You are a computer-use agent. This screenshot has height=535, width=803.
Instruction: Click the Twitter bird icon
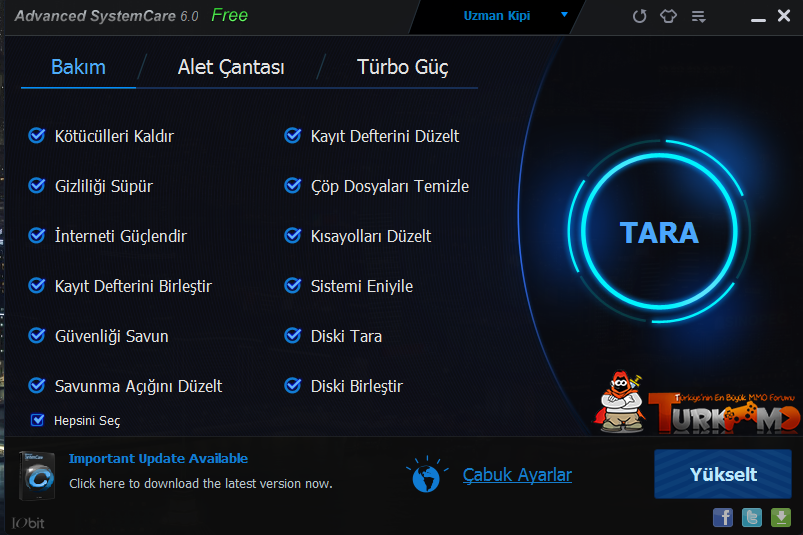click(x=752, y=518)
